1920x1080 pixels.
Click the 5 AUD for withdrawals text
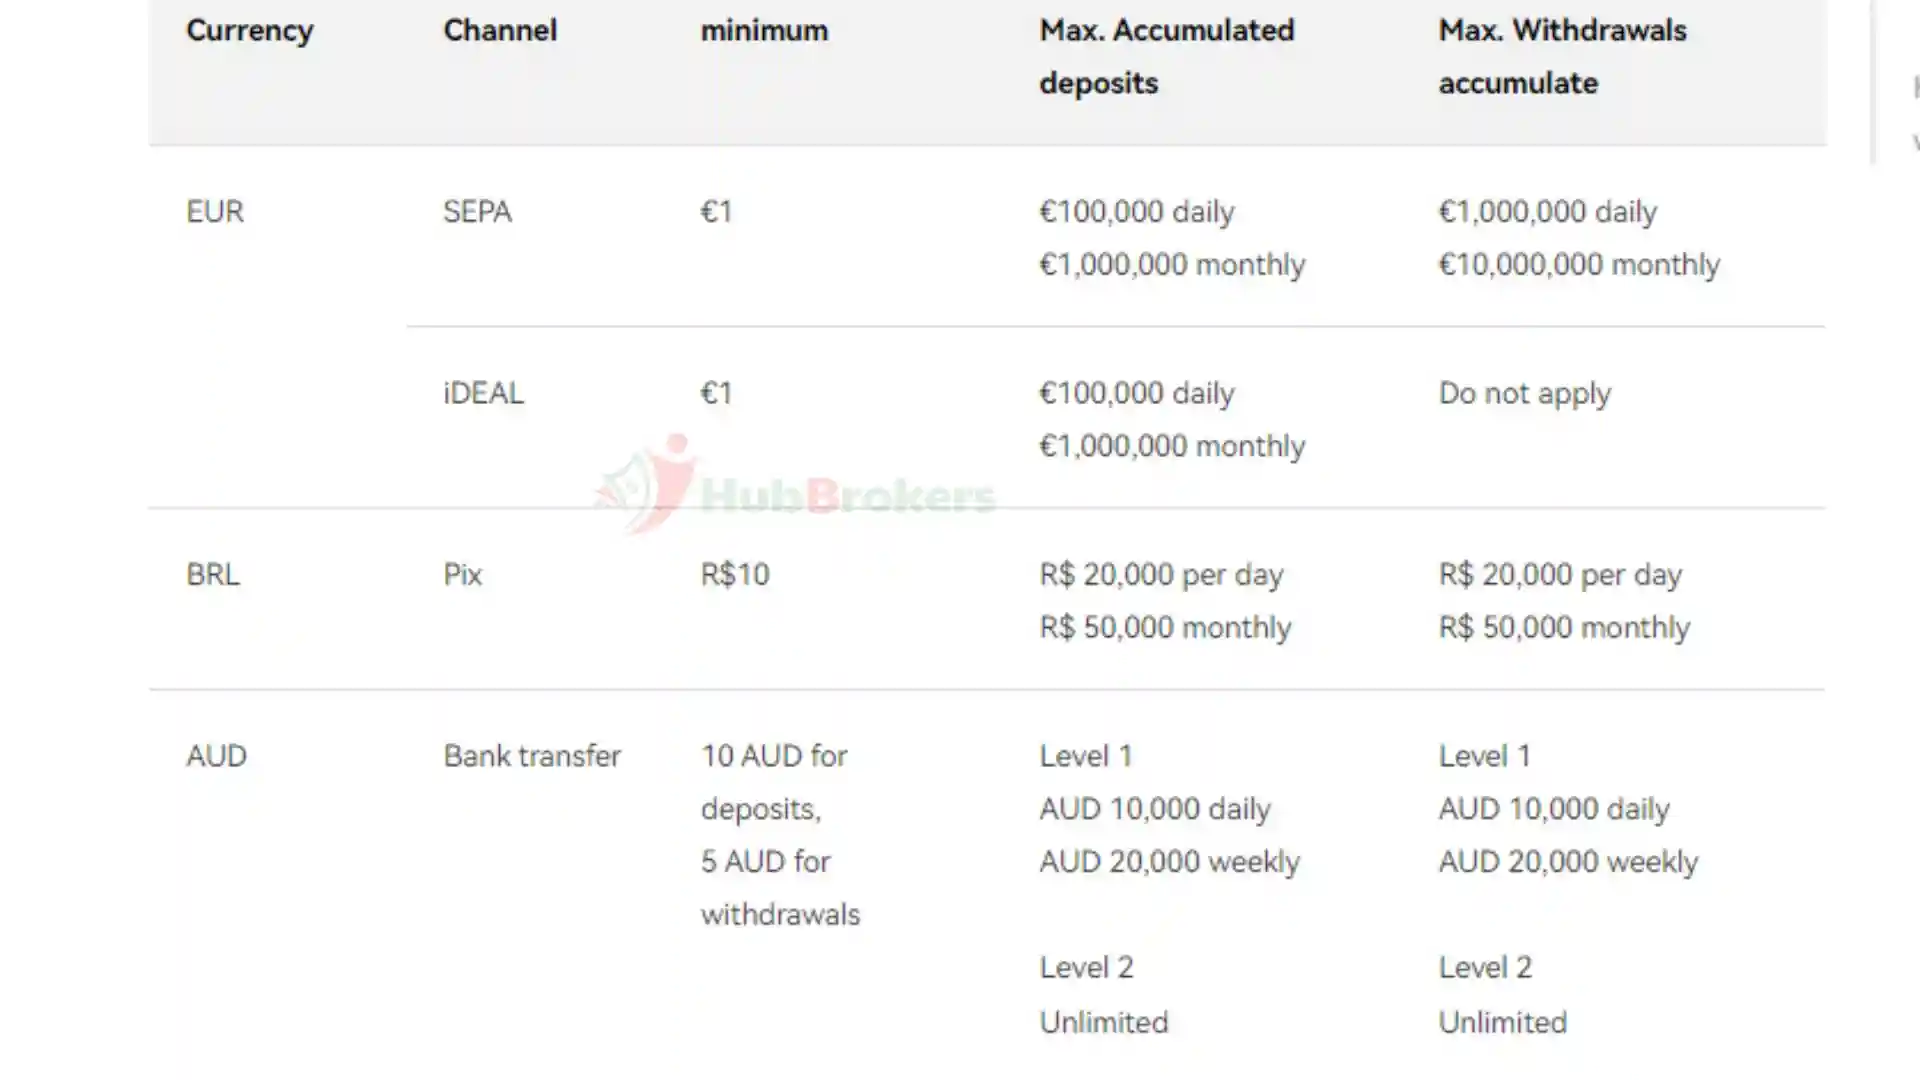[780, 888]
